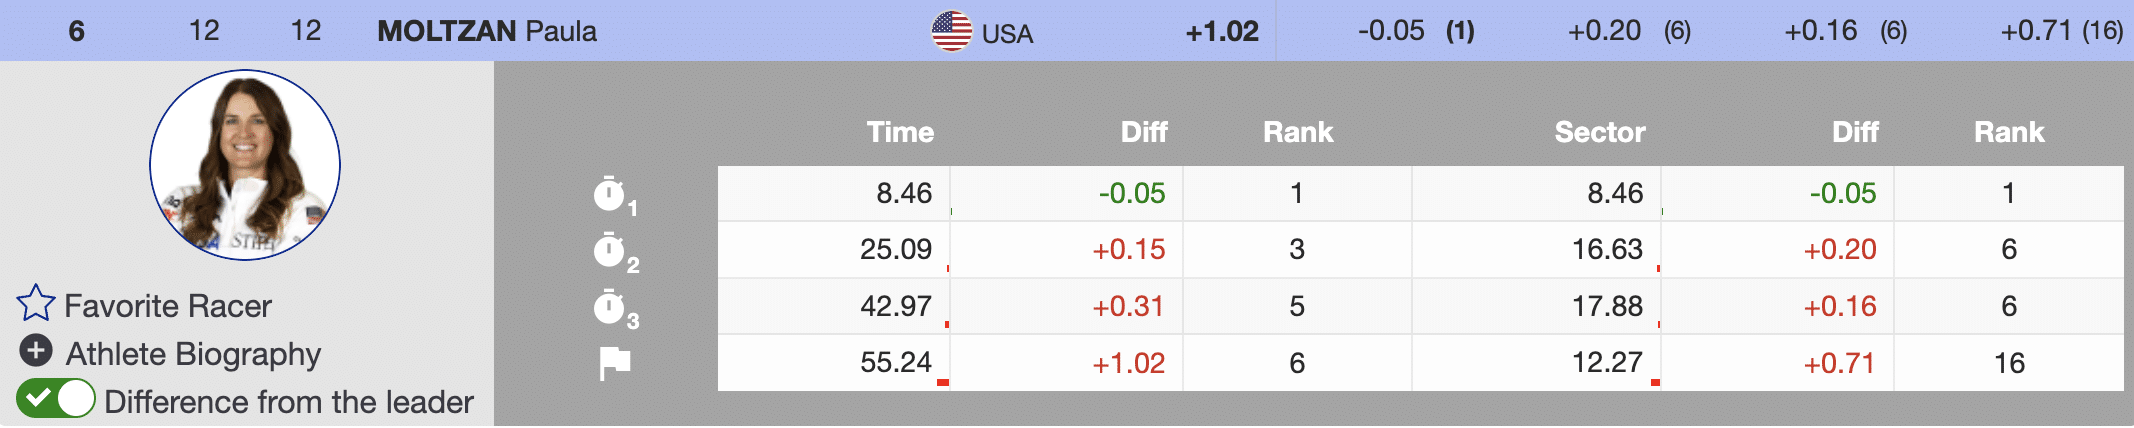The width and height of the screenshot is (2134, 428).
Task: Click the Athlete Biography plus icon
Action: (x=36, y=351)
